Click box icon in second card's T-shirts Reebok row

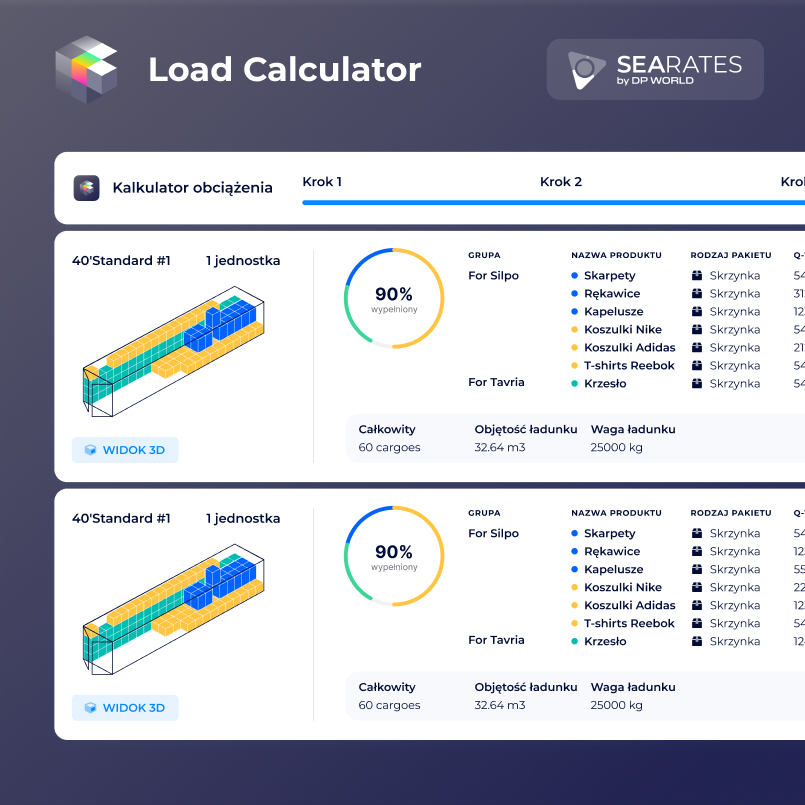tap(697, 623)
